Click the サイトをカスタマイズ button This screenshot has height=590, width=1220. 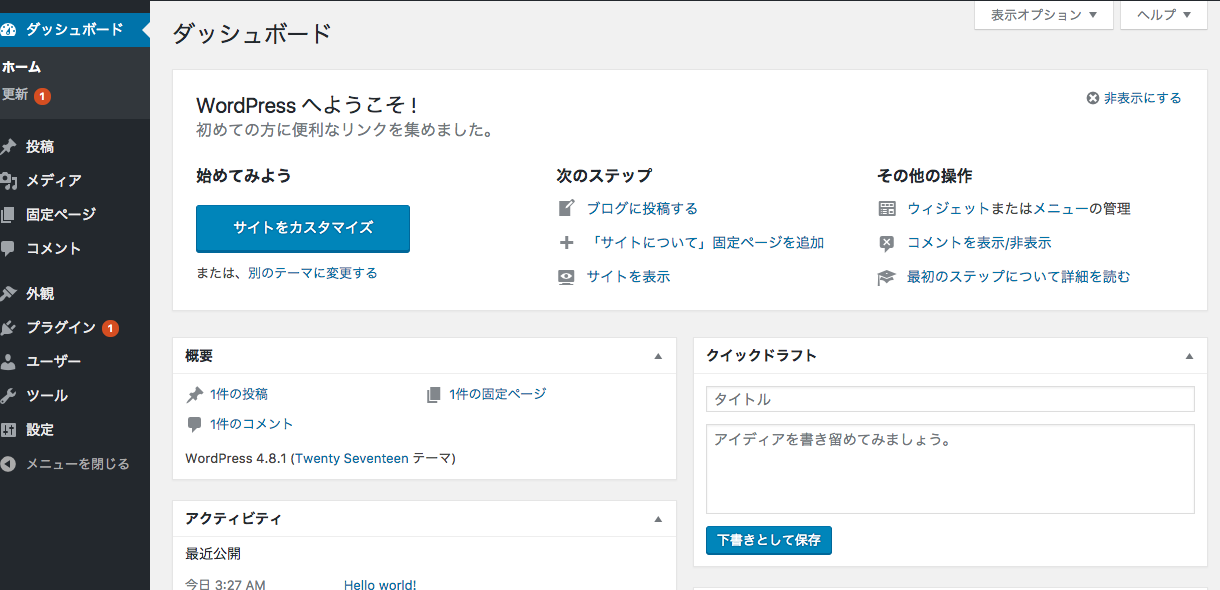click(x=303, y=228)
